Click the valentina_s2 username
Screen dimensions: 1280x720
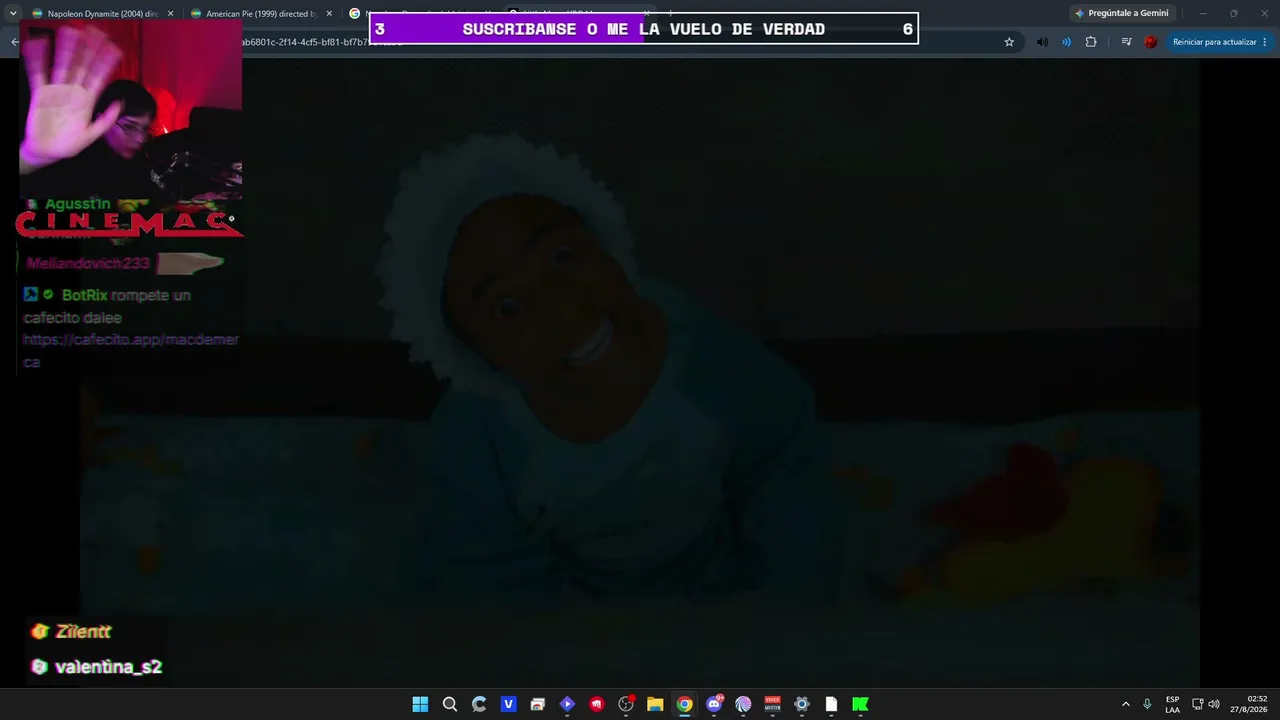click(108, 667)
